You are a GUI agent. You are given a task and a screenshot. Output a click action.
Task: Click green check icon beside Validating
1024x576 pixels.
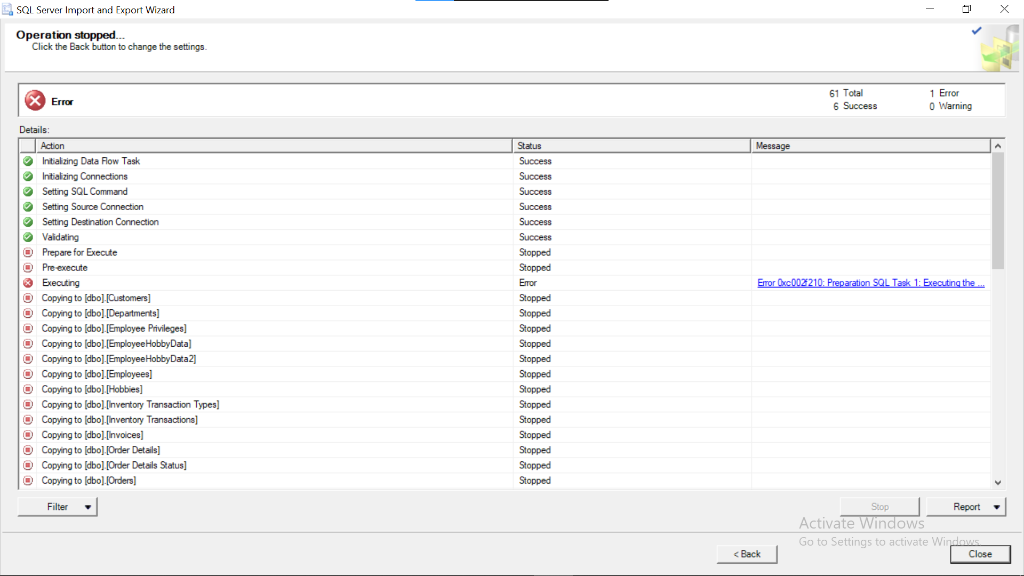click(28, 237)
